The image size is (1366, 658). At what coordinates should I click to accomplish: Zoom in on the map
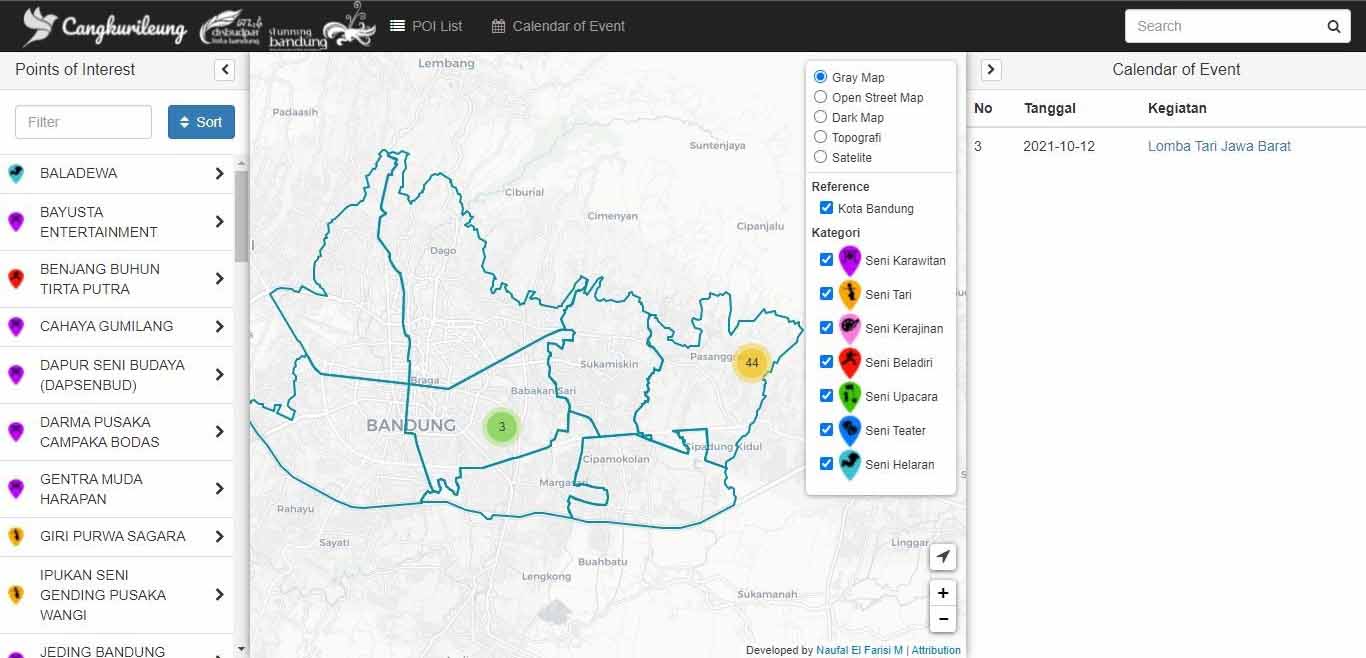pos(942,593)
